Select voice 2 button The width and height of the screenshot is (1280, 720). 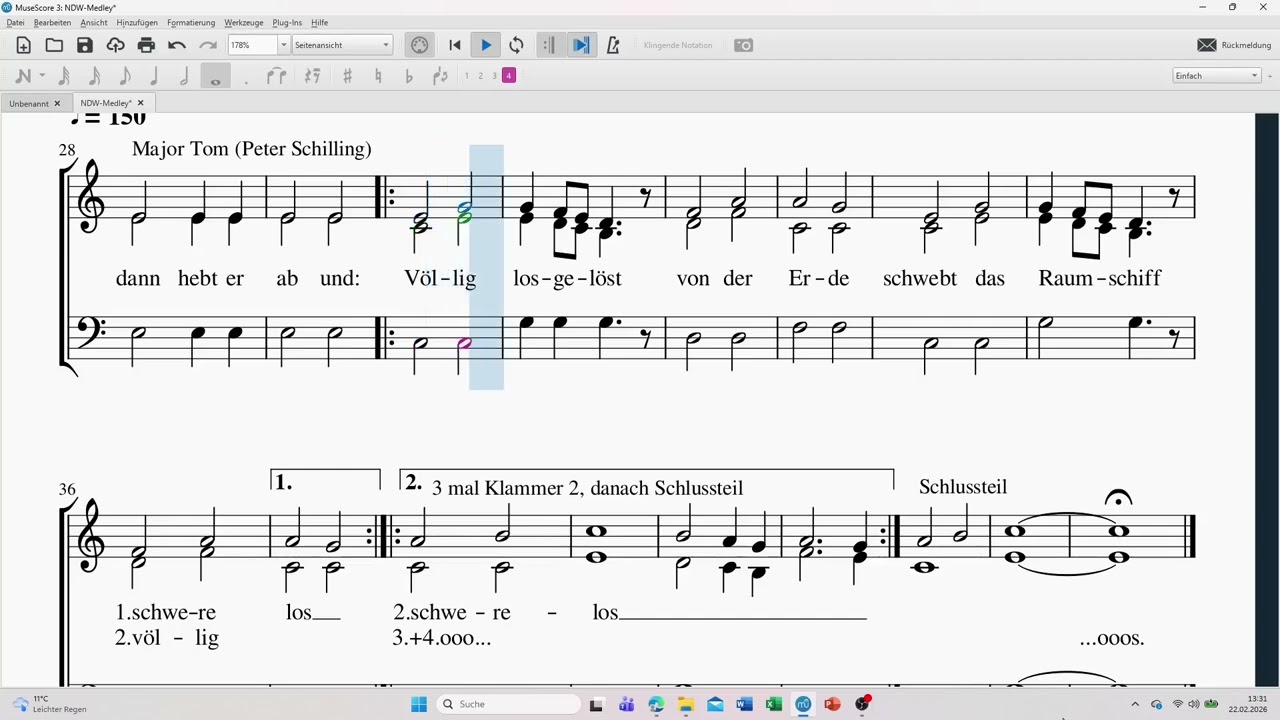click(x=480, y=76)
